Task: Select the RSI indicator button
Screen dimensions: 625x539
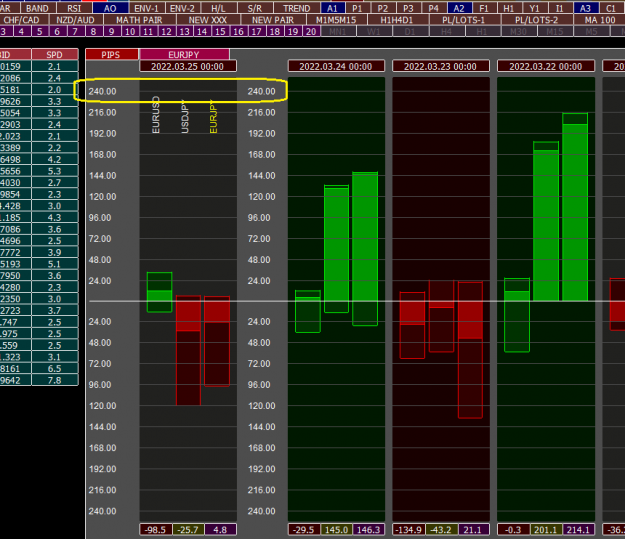Action: pyautogui.click(x=74, y=8)
